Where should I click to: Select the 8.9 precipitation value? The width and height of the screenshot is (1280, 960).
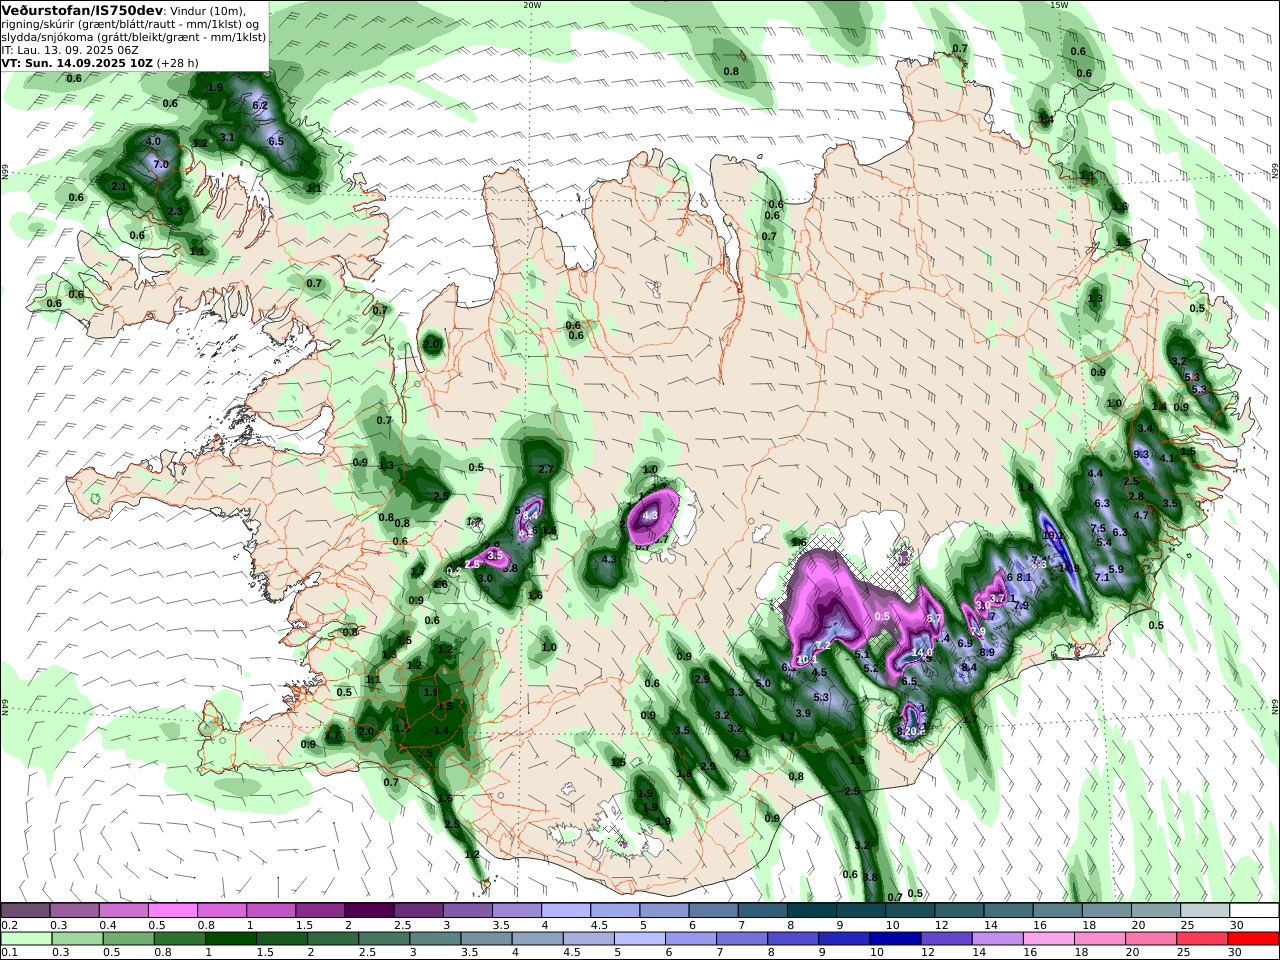pyautogui.click(x=987, y=652)
